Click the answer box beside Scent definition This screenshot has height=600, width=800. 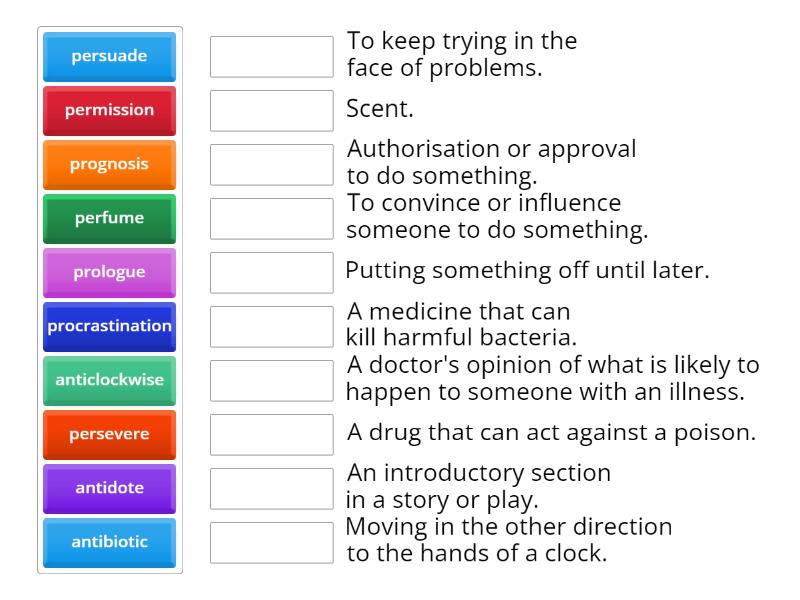(271, 111)
